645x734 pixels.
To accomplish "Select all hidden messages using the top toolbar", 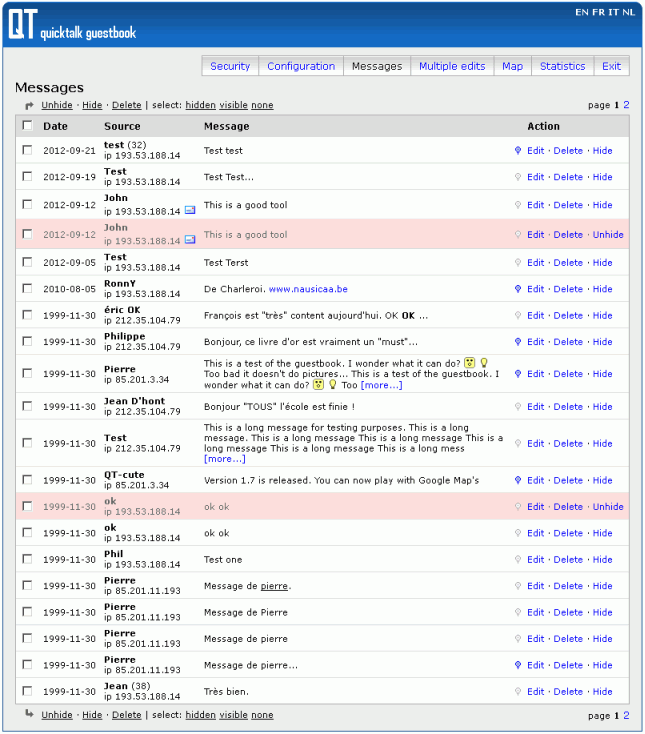I will pos(200,105).
